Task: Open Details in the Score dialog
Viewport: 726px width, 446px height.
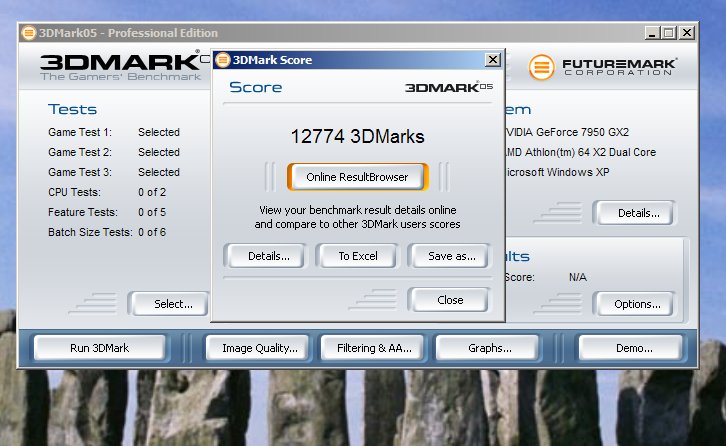Action: [x=266, y=256]
